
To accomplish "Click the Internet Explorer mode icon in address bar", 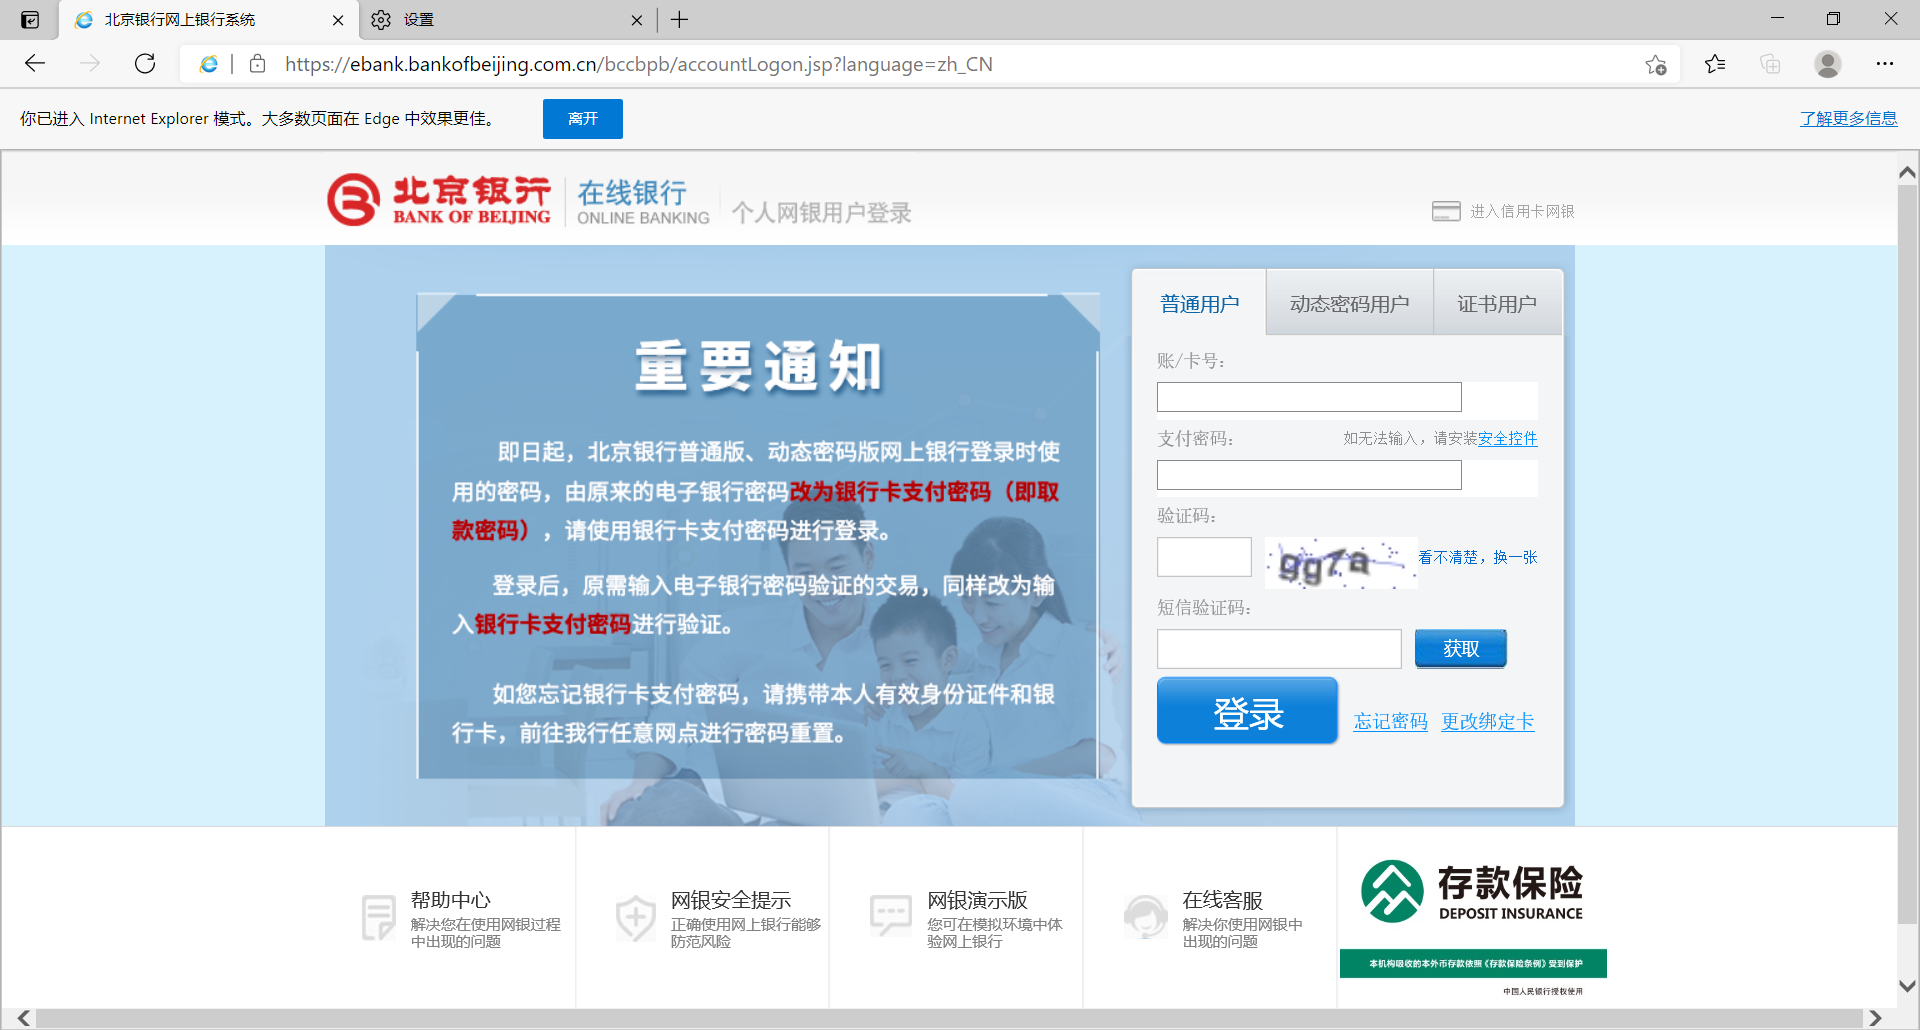I will pos(209,64).
